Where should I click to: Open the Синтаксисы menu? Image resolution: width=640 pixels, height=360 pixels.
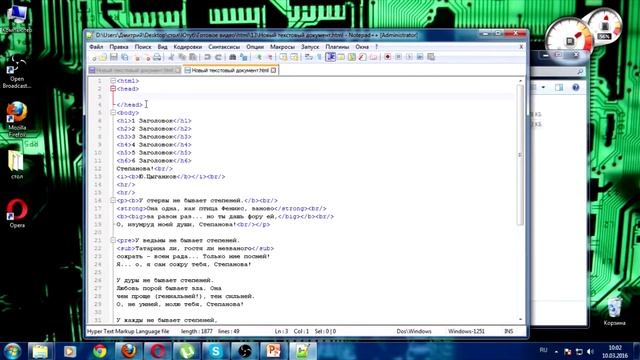pyautogui.click(x=224, y=47)
